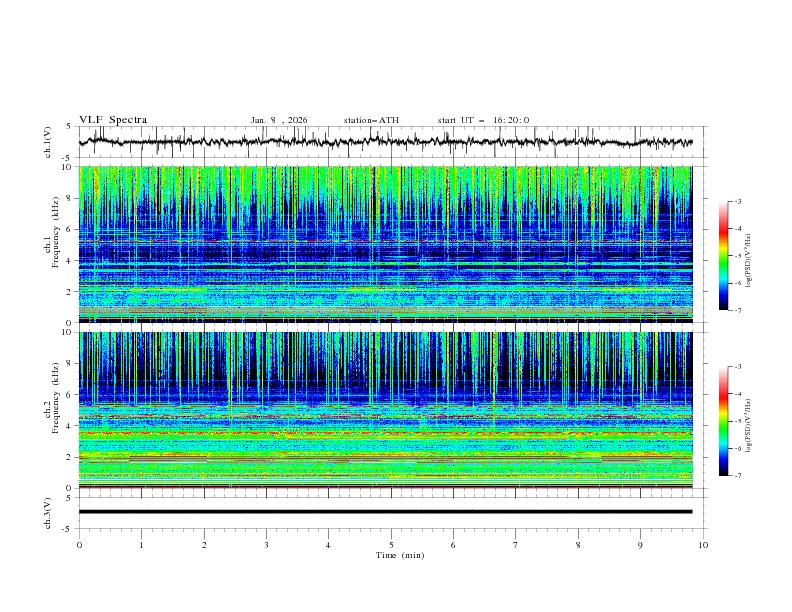Click the "-5" tick on the lower colorbar
Screen dimensions: 792x612
click(x=738, y=421)
